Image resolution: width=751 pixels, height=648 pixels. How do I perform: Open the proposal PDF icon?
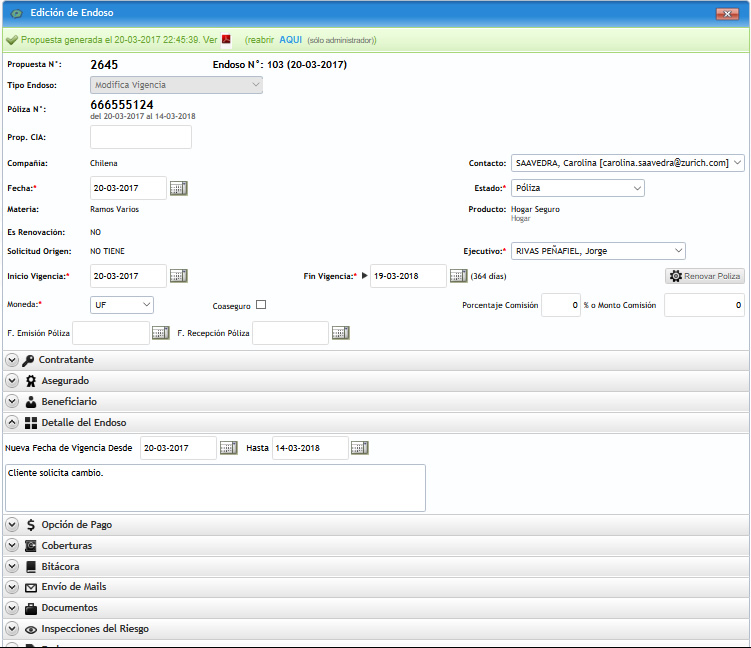(x=226, y=39)
